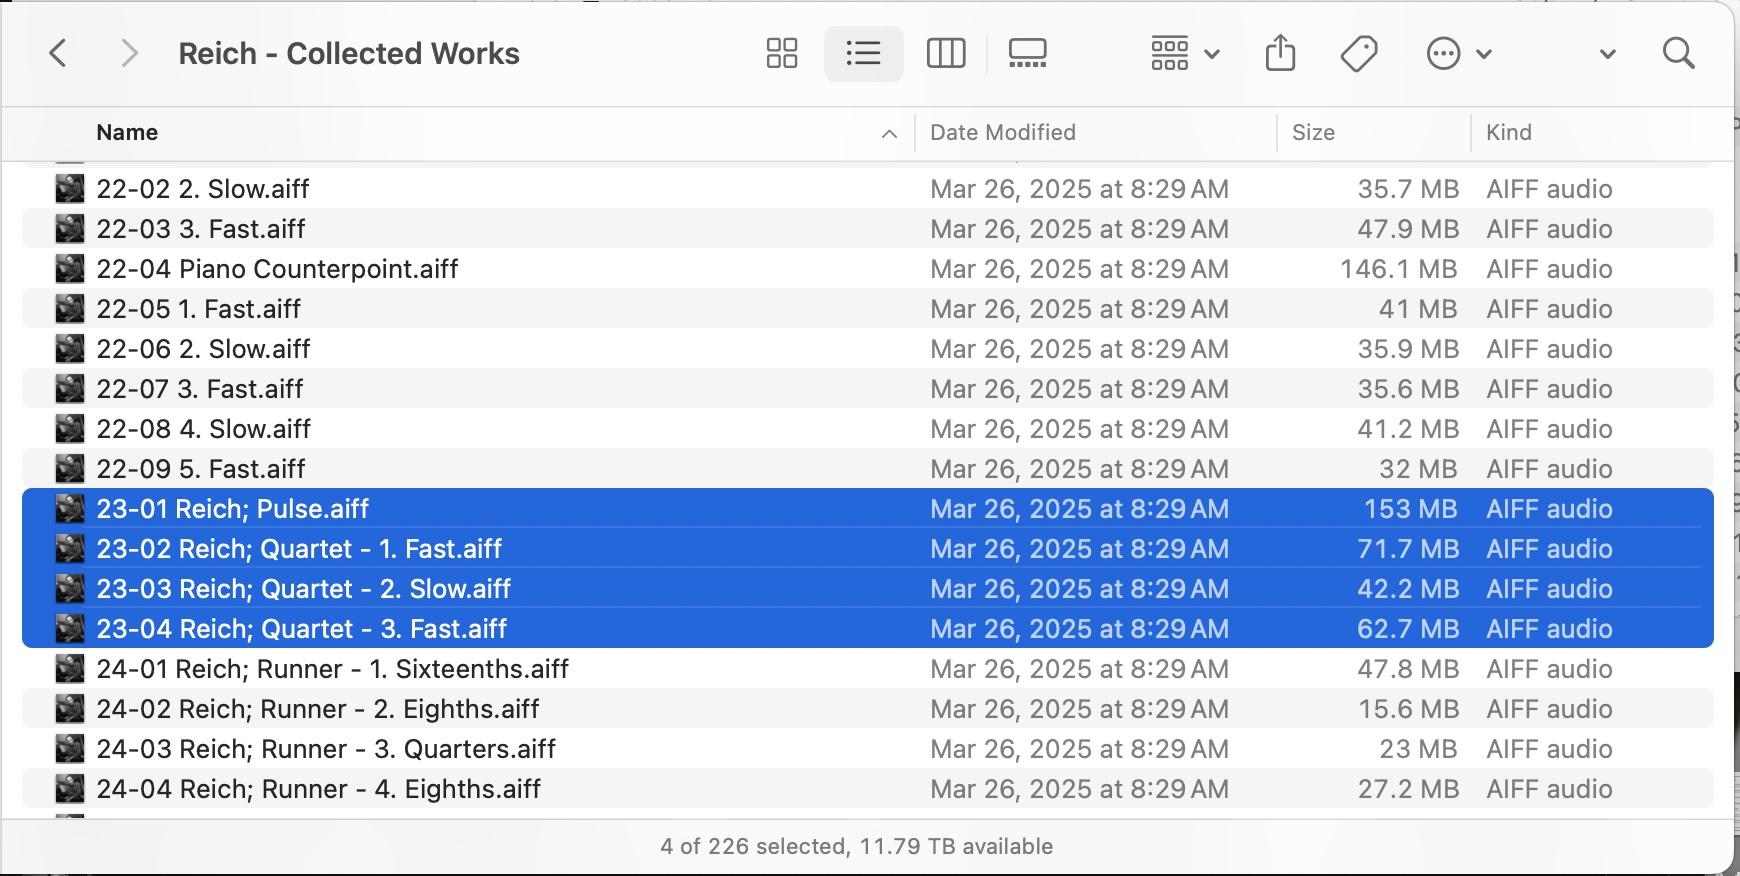Screen dimensions: 1740x876
Task: Sort by the Name column header
Action: click(127, 132)
